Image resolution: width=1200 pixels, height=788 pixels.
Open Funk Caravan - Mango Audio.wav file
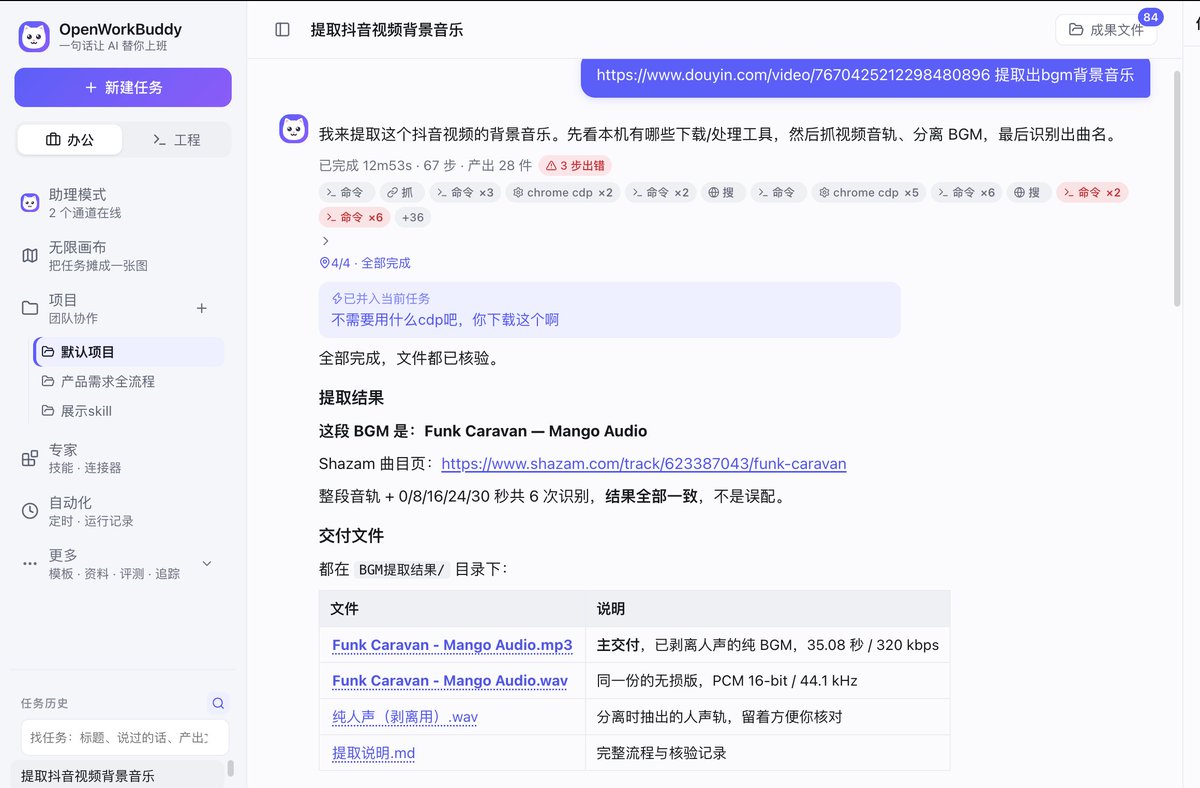point(450,681)
